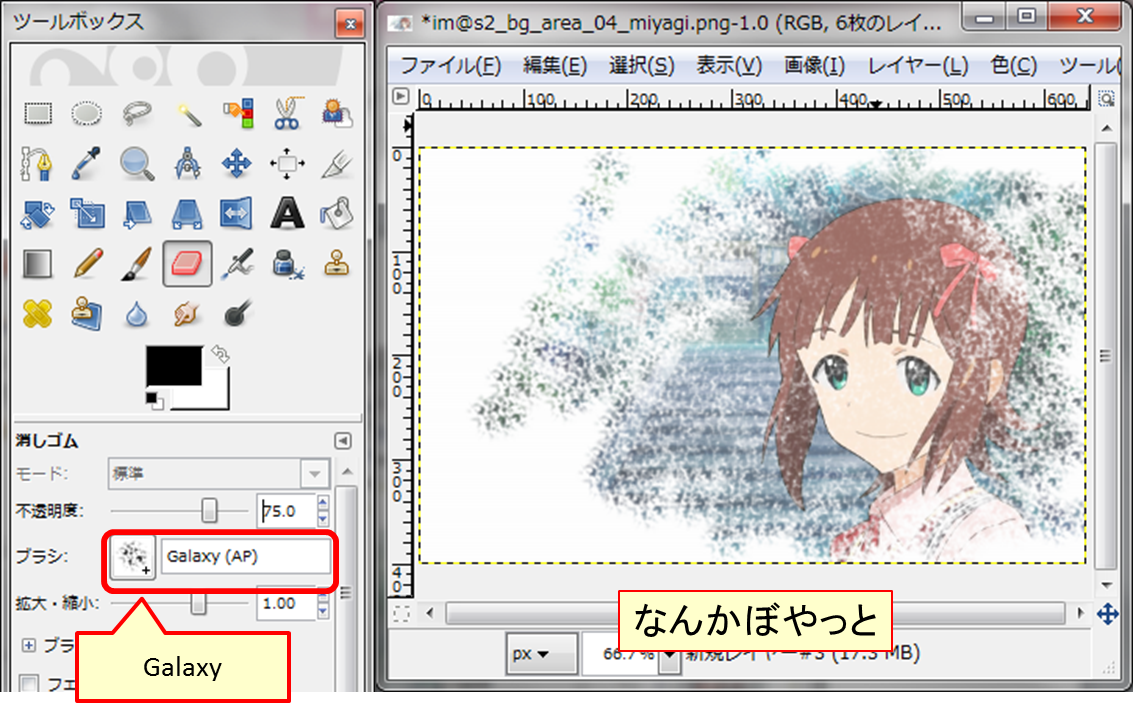Expand the ブラ… brush dynamics section
The height and width of the screenshot is (703, 1133).
(x=29, y=645)
